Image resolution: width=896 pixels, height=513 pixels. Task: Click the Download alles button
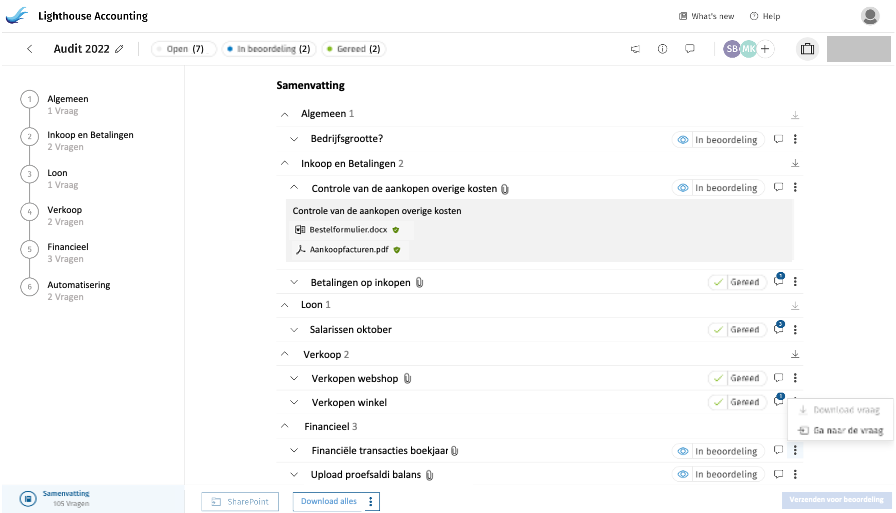pyautogui.click(x=328, y=502)
